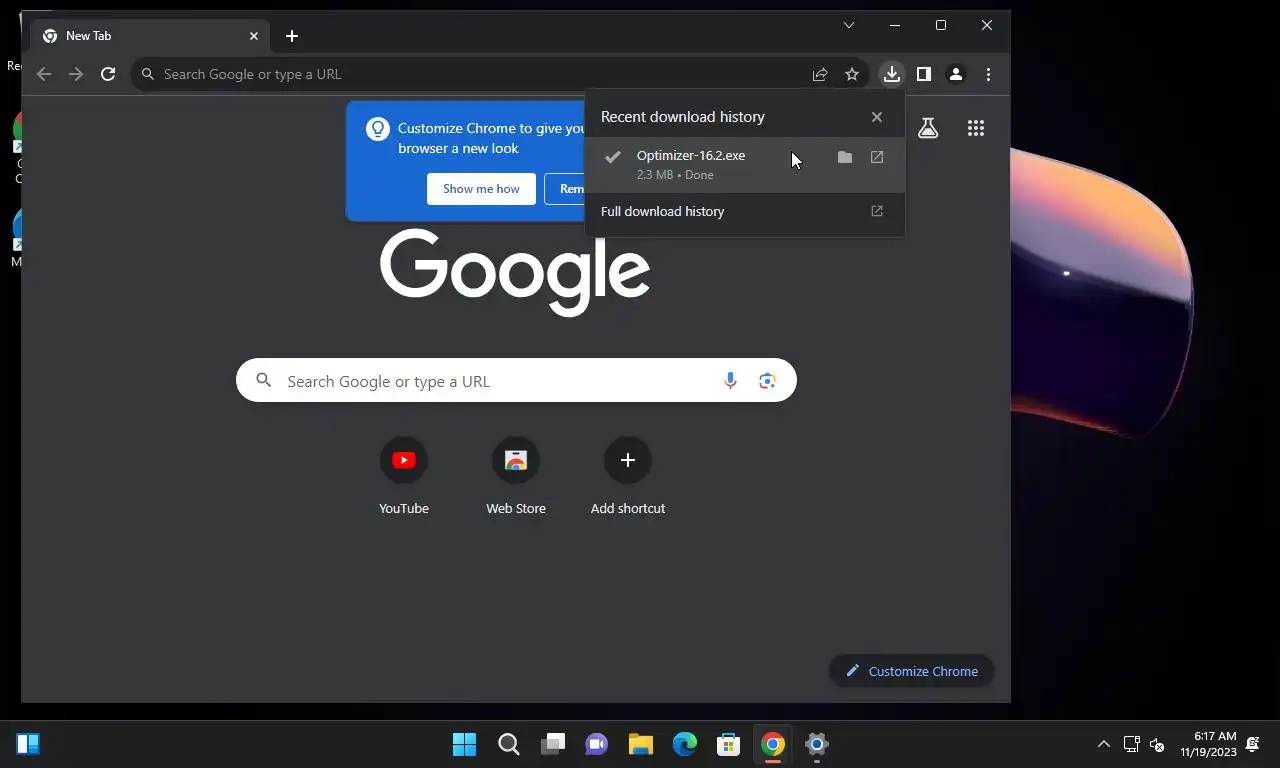Open the Chat app on the taskbar
This screenshot has height=768, width=1280.
[x=597, y=744]
